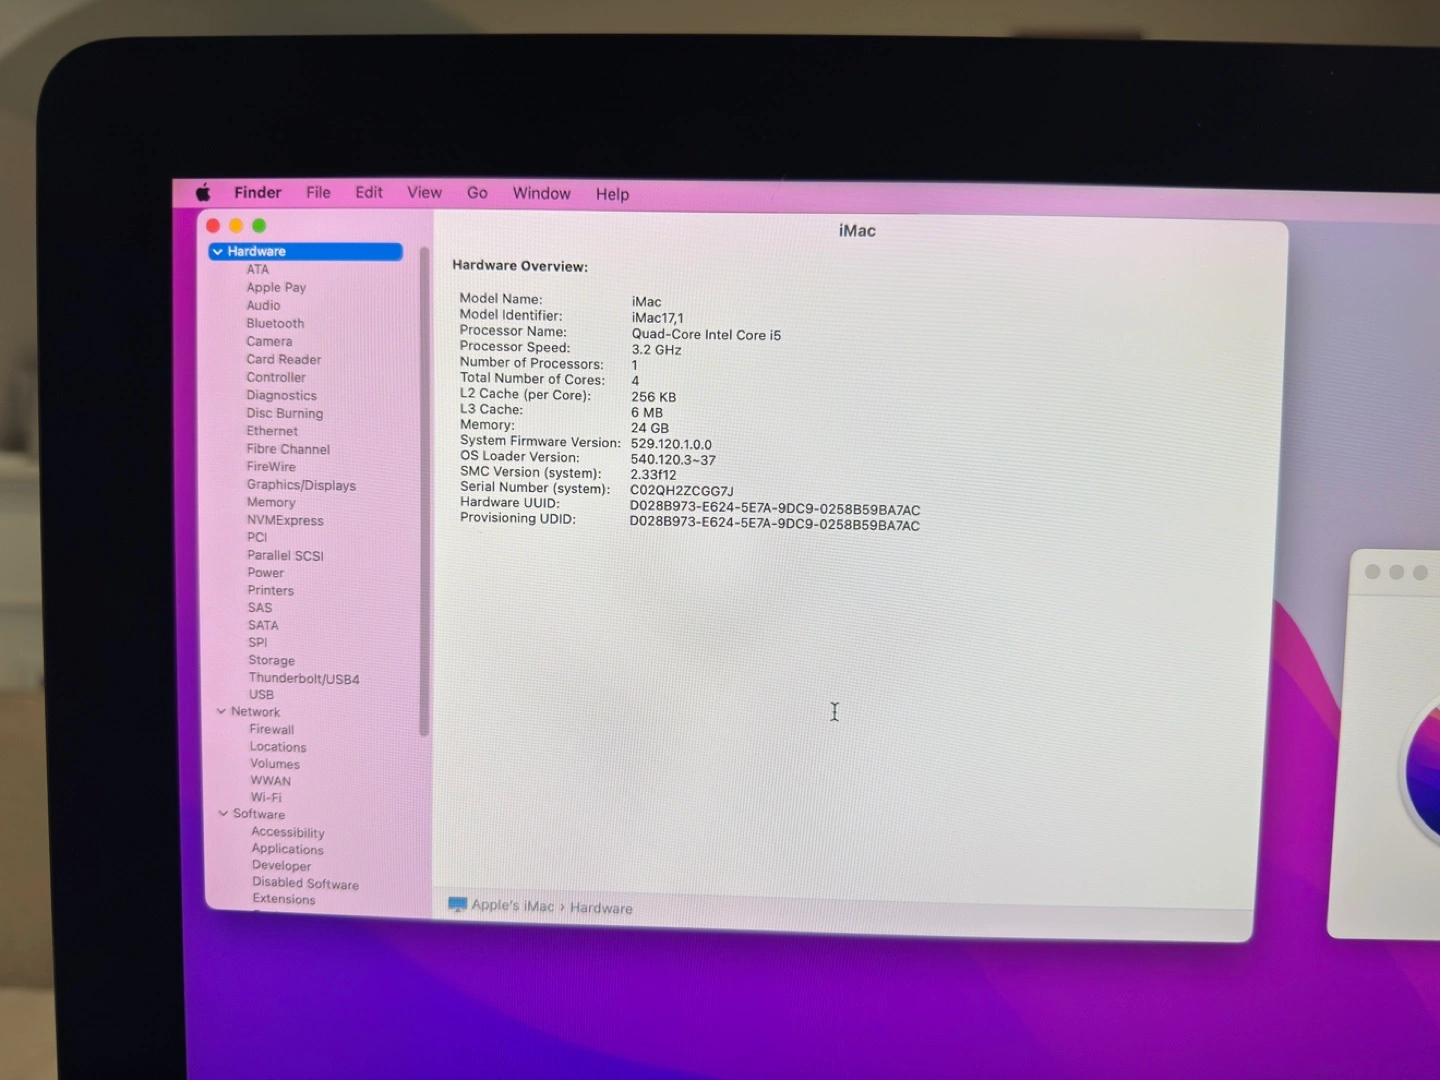
Task: Select Accessibility under Software
Action: [288, 832]
